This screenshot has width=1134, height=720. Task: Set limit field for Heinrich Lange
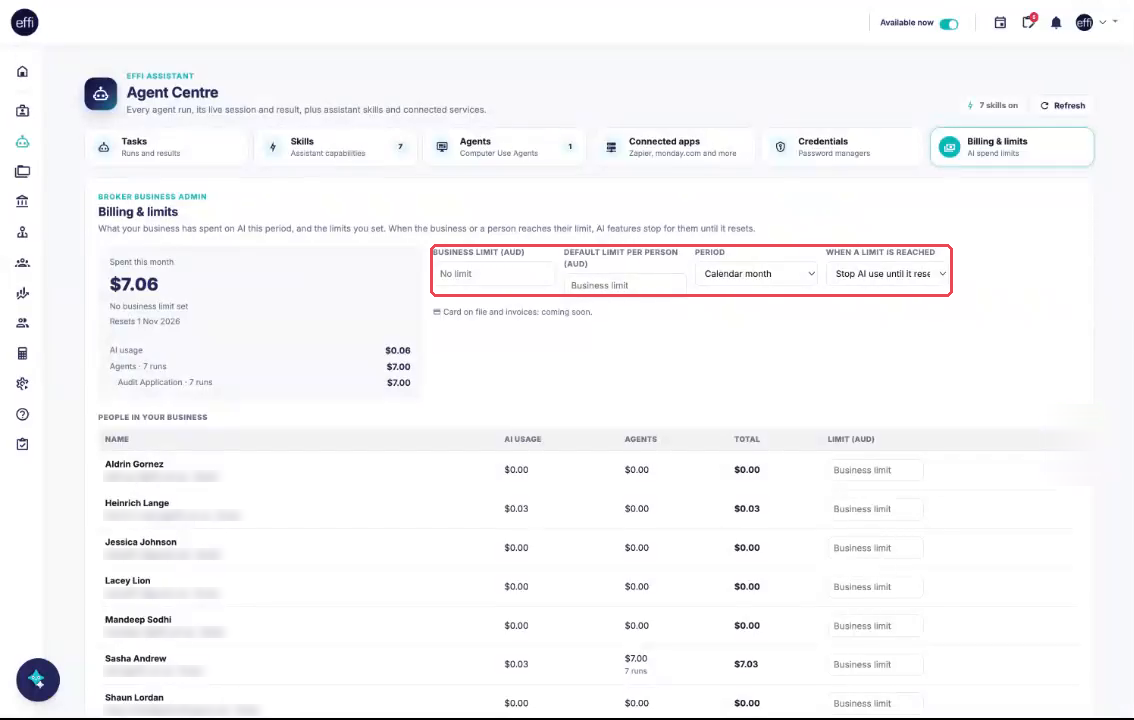click(875, 509)
